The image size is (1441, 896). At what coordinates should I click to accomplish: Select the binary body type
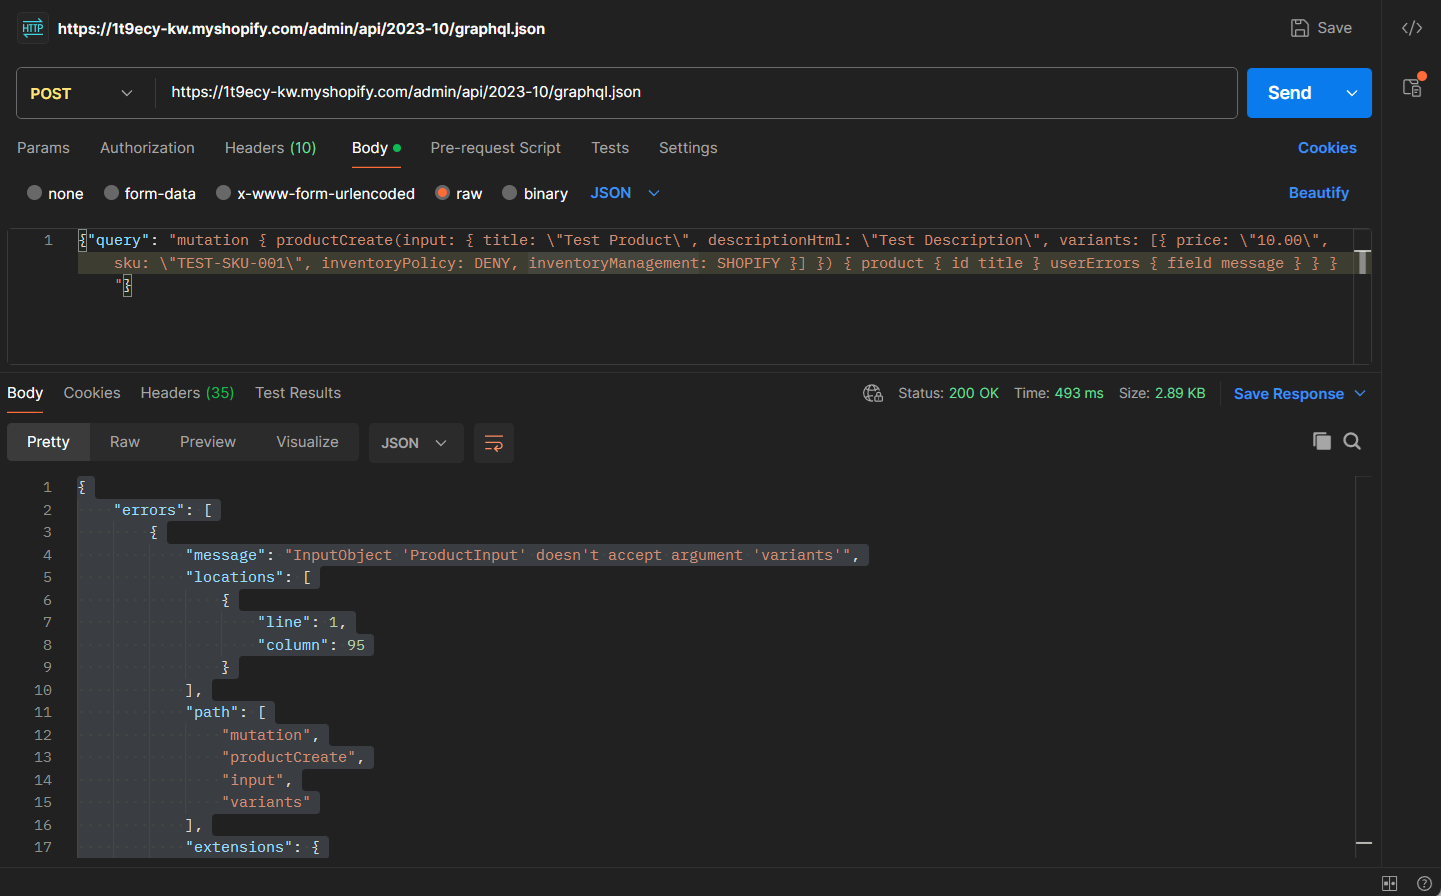click(x=535, y=193)
